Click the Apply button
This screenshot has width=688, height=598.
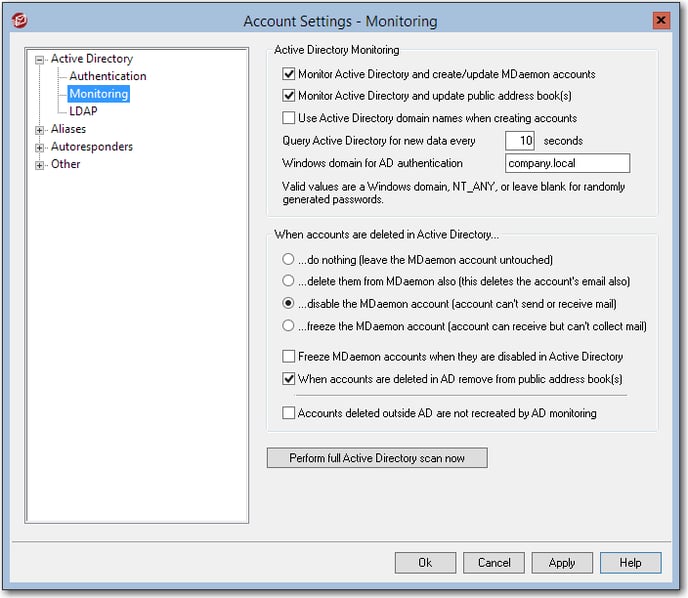pyautogui.click(x=562, y=562)
